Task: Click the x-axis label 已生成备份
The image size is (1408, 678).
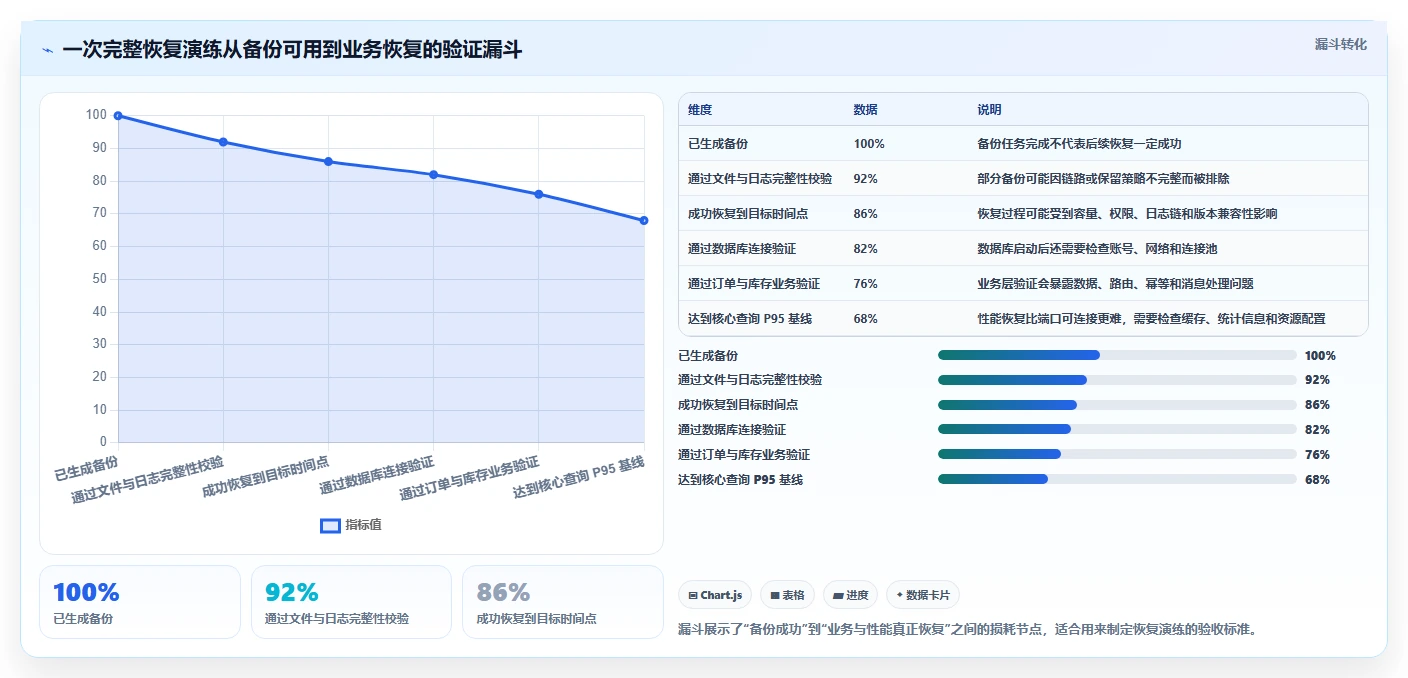Action: click(x=87, y=468)
